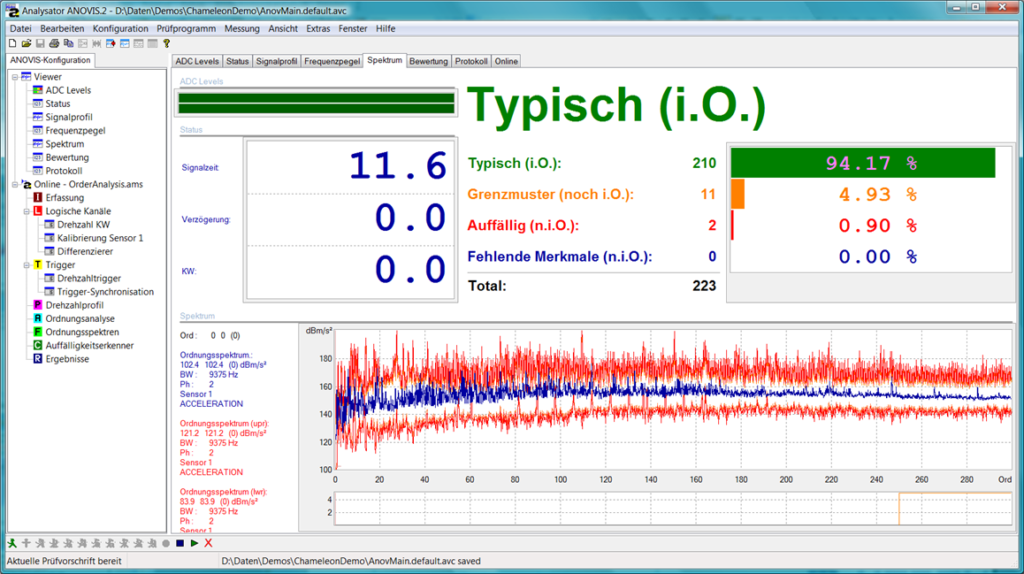Click the green 94.17 % progress bar
This screenshot has height=574, width=1024.
[x=863, y=163]
